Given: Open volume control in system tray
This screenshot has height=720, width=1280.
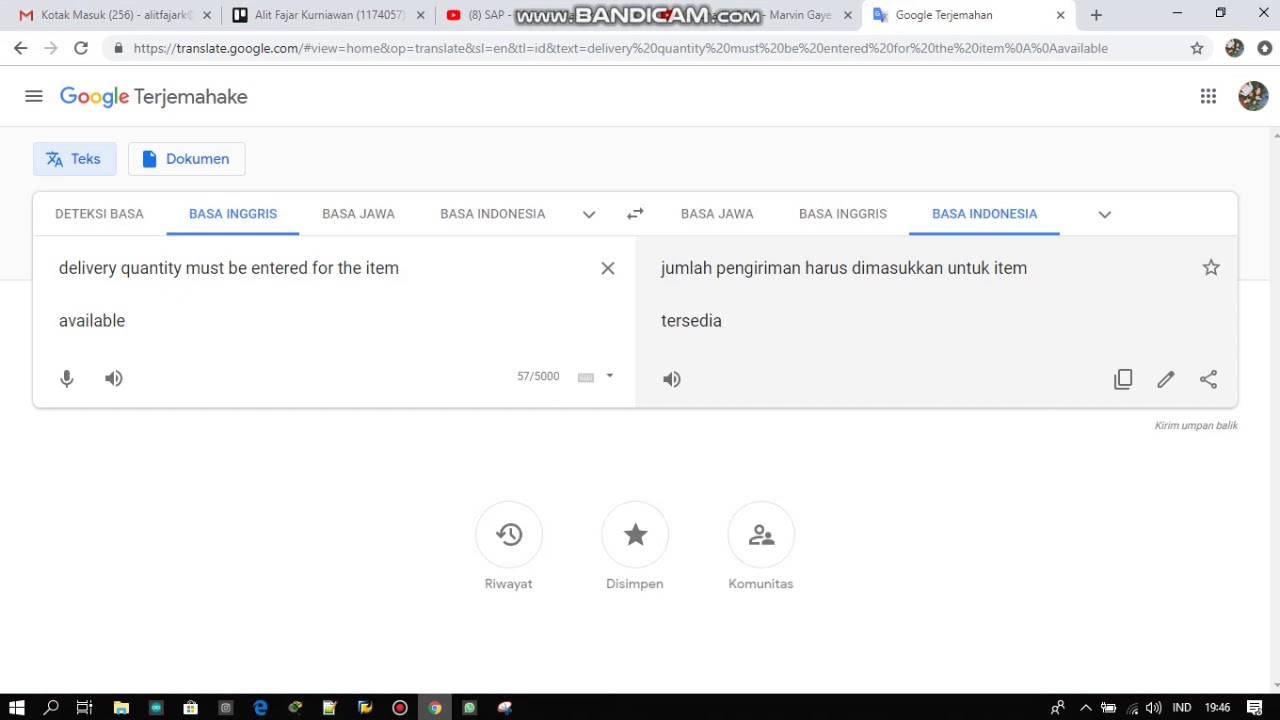Looking at the screenshot, I should click(x=1154, y=708).
